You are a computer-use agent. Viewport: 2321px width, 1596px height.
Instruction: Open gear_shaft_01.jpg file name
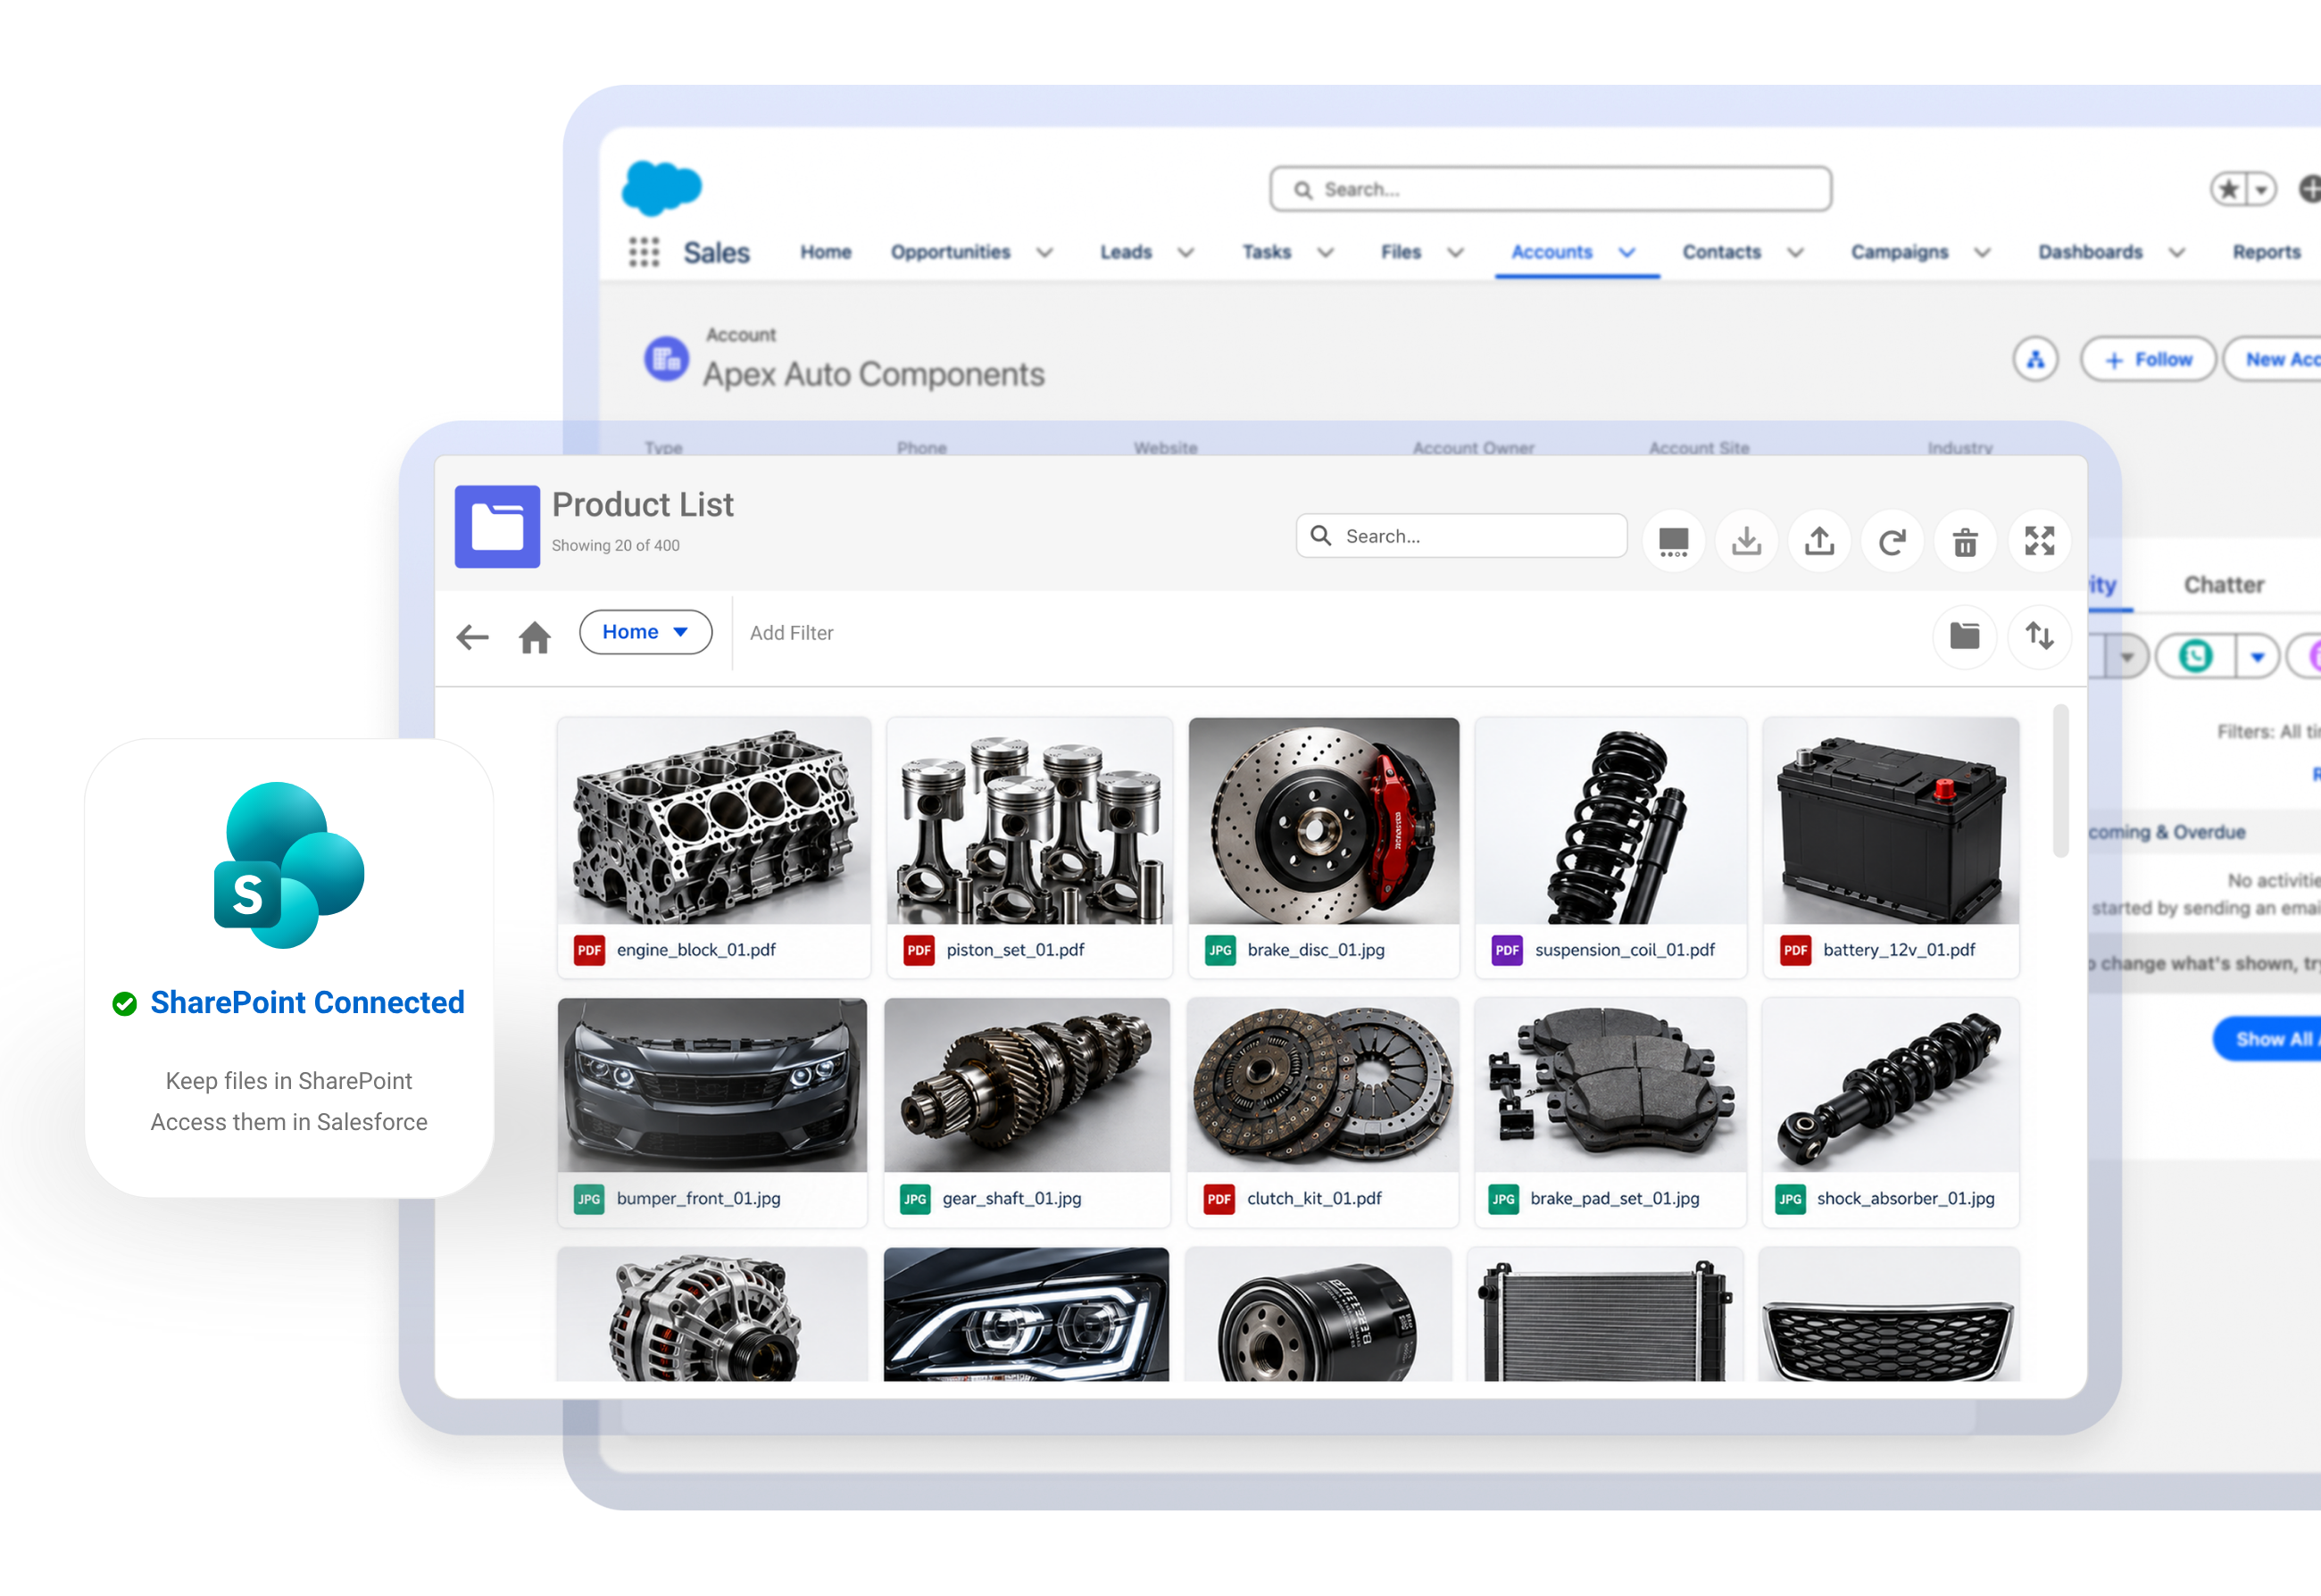[x=1012, y=1199]
